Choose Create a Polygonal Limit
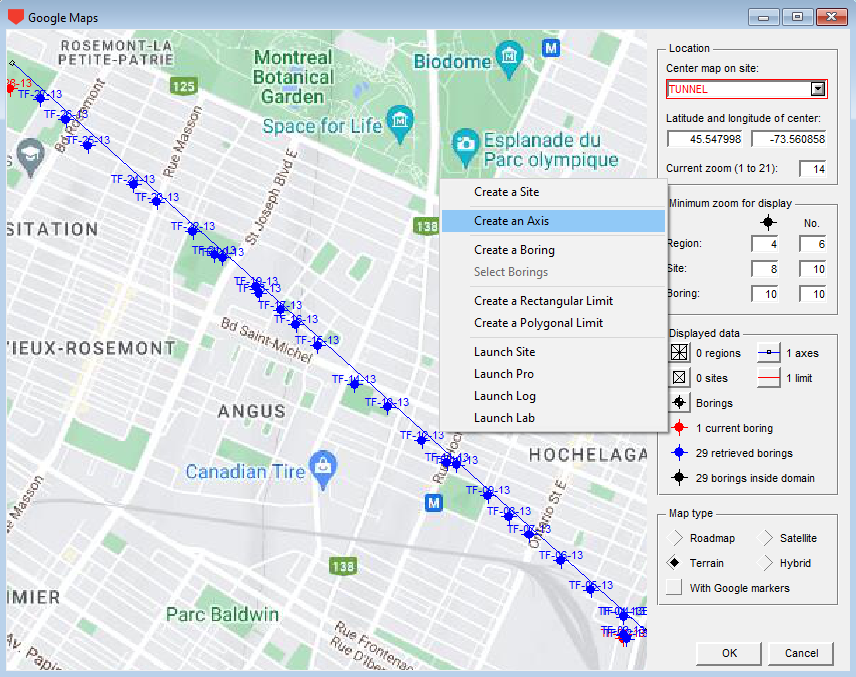Image resolution: width=856 pixels, height=677 pixels. point(554,323)
